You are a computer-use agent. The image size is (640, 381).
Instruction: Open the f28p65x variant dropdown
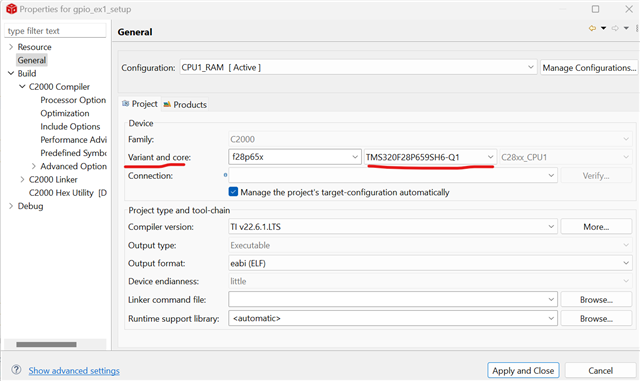click(295, 157)
